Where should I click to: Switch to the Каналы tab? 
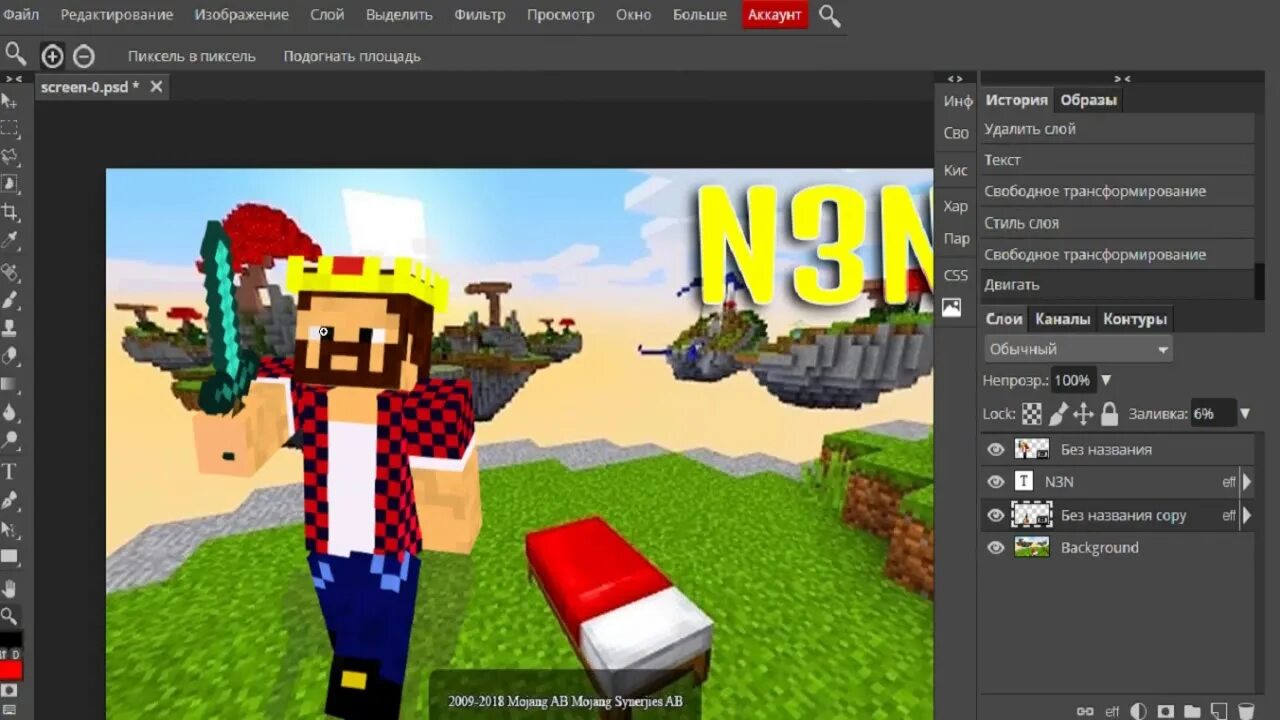coord(1062,319)
